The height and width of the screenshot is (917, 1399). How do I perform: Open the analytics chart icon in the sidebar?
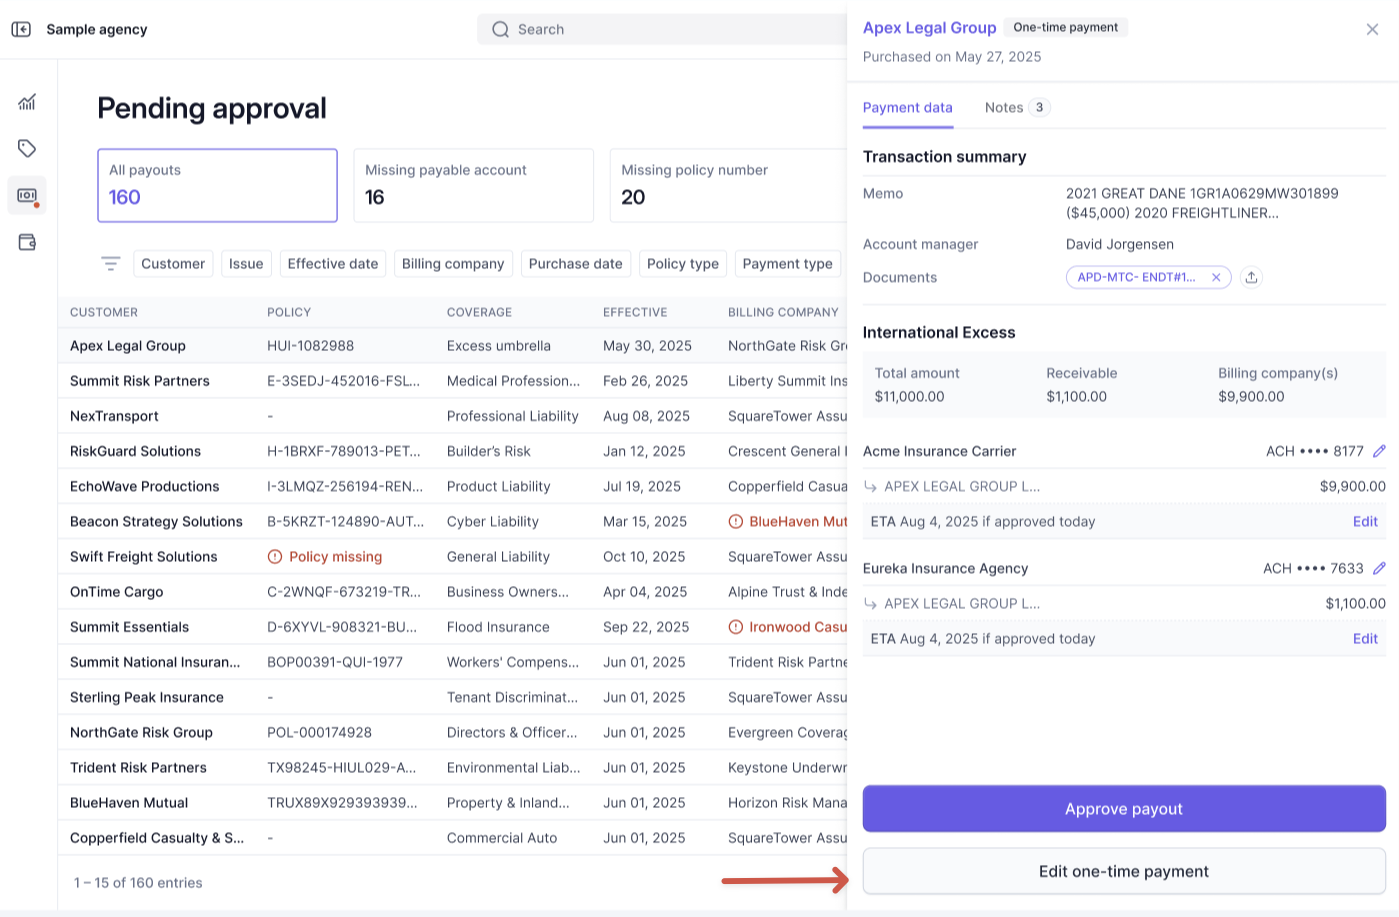pos(27,102)
